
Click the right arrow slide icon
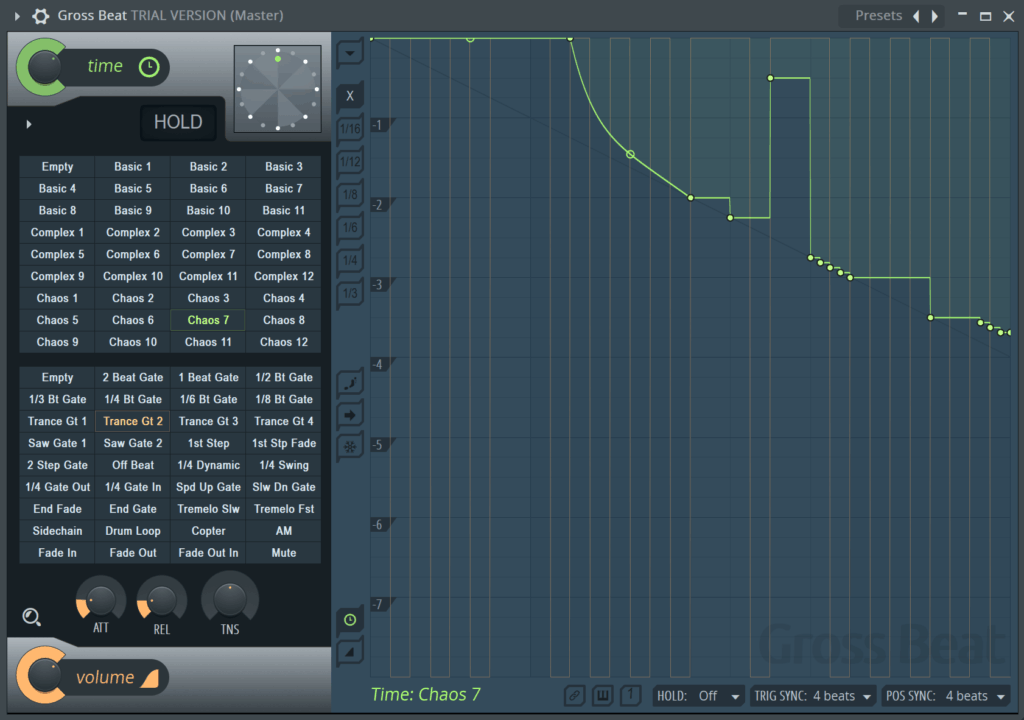point(350,415)
